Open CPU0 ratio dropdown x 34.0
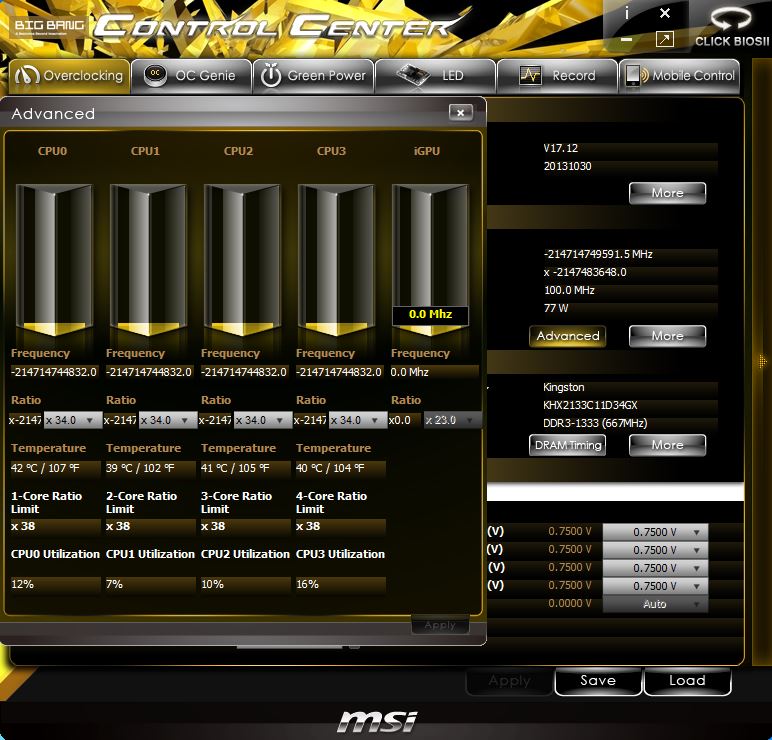The height and width of the screenshot is (740, 772). (73, 420)
